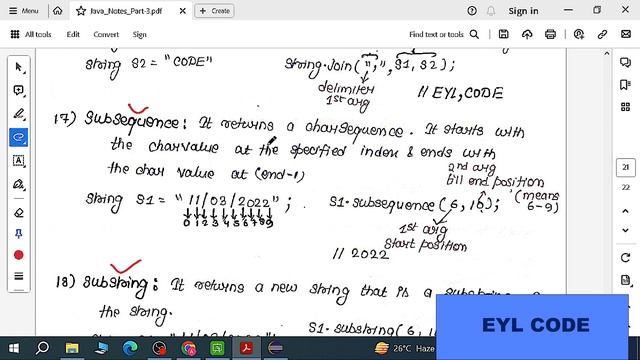Viewport: 640px width, 360px height.
Task: Open All tools panel
Action: pyautogui.click(x=31, y=34)
